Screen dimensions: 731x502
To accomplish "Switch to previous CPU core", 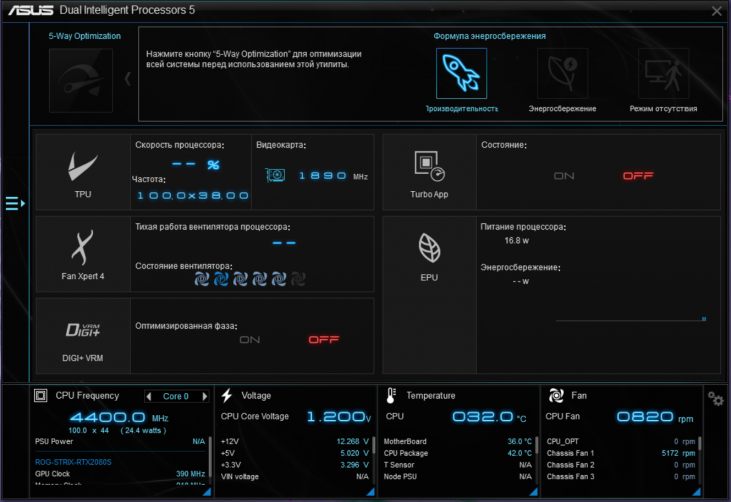I will coord(149,396).
